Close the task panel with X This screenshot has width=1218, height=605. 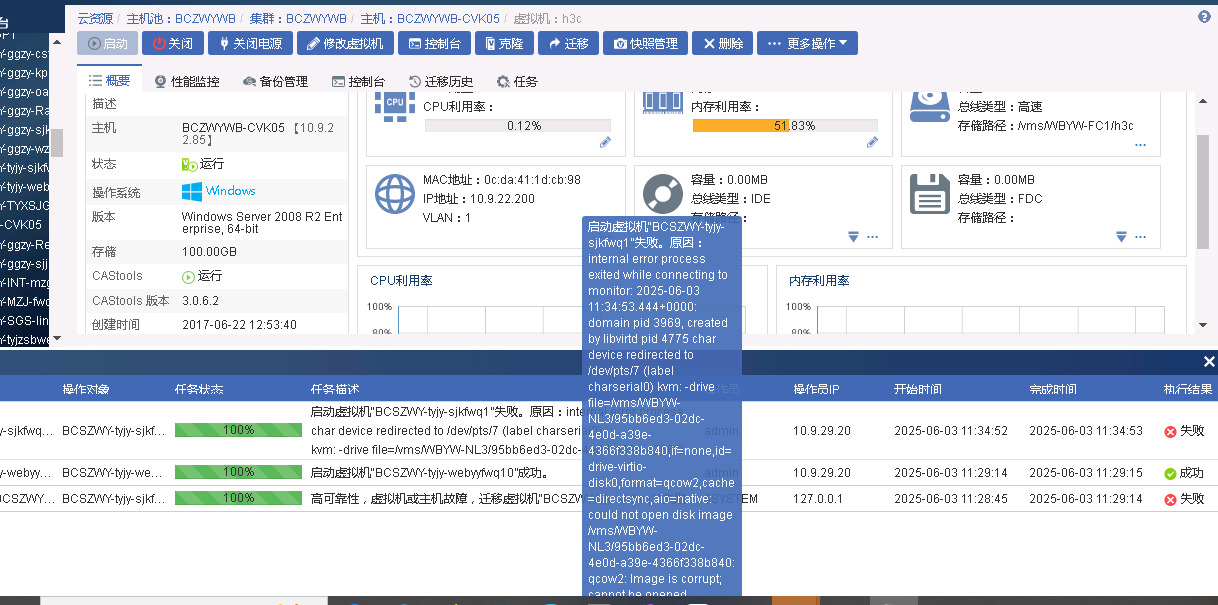point(1208,362)
